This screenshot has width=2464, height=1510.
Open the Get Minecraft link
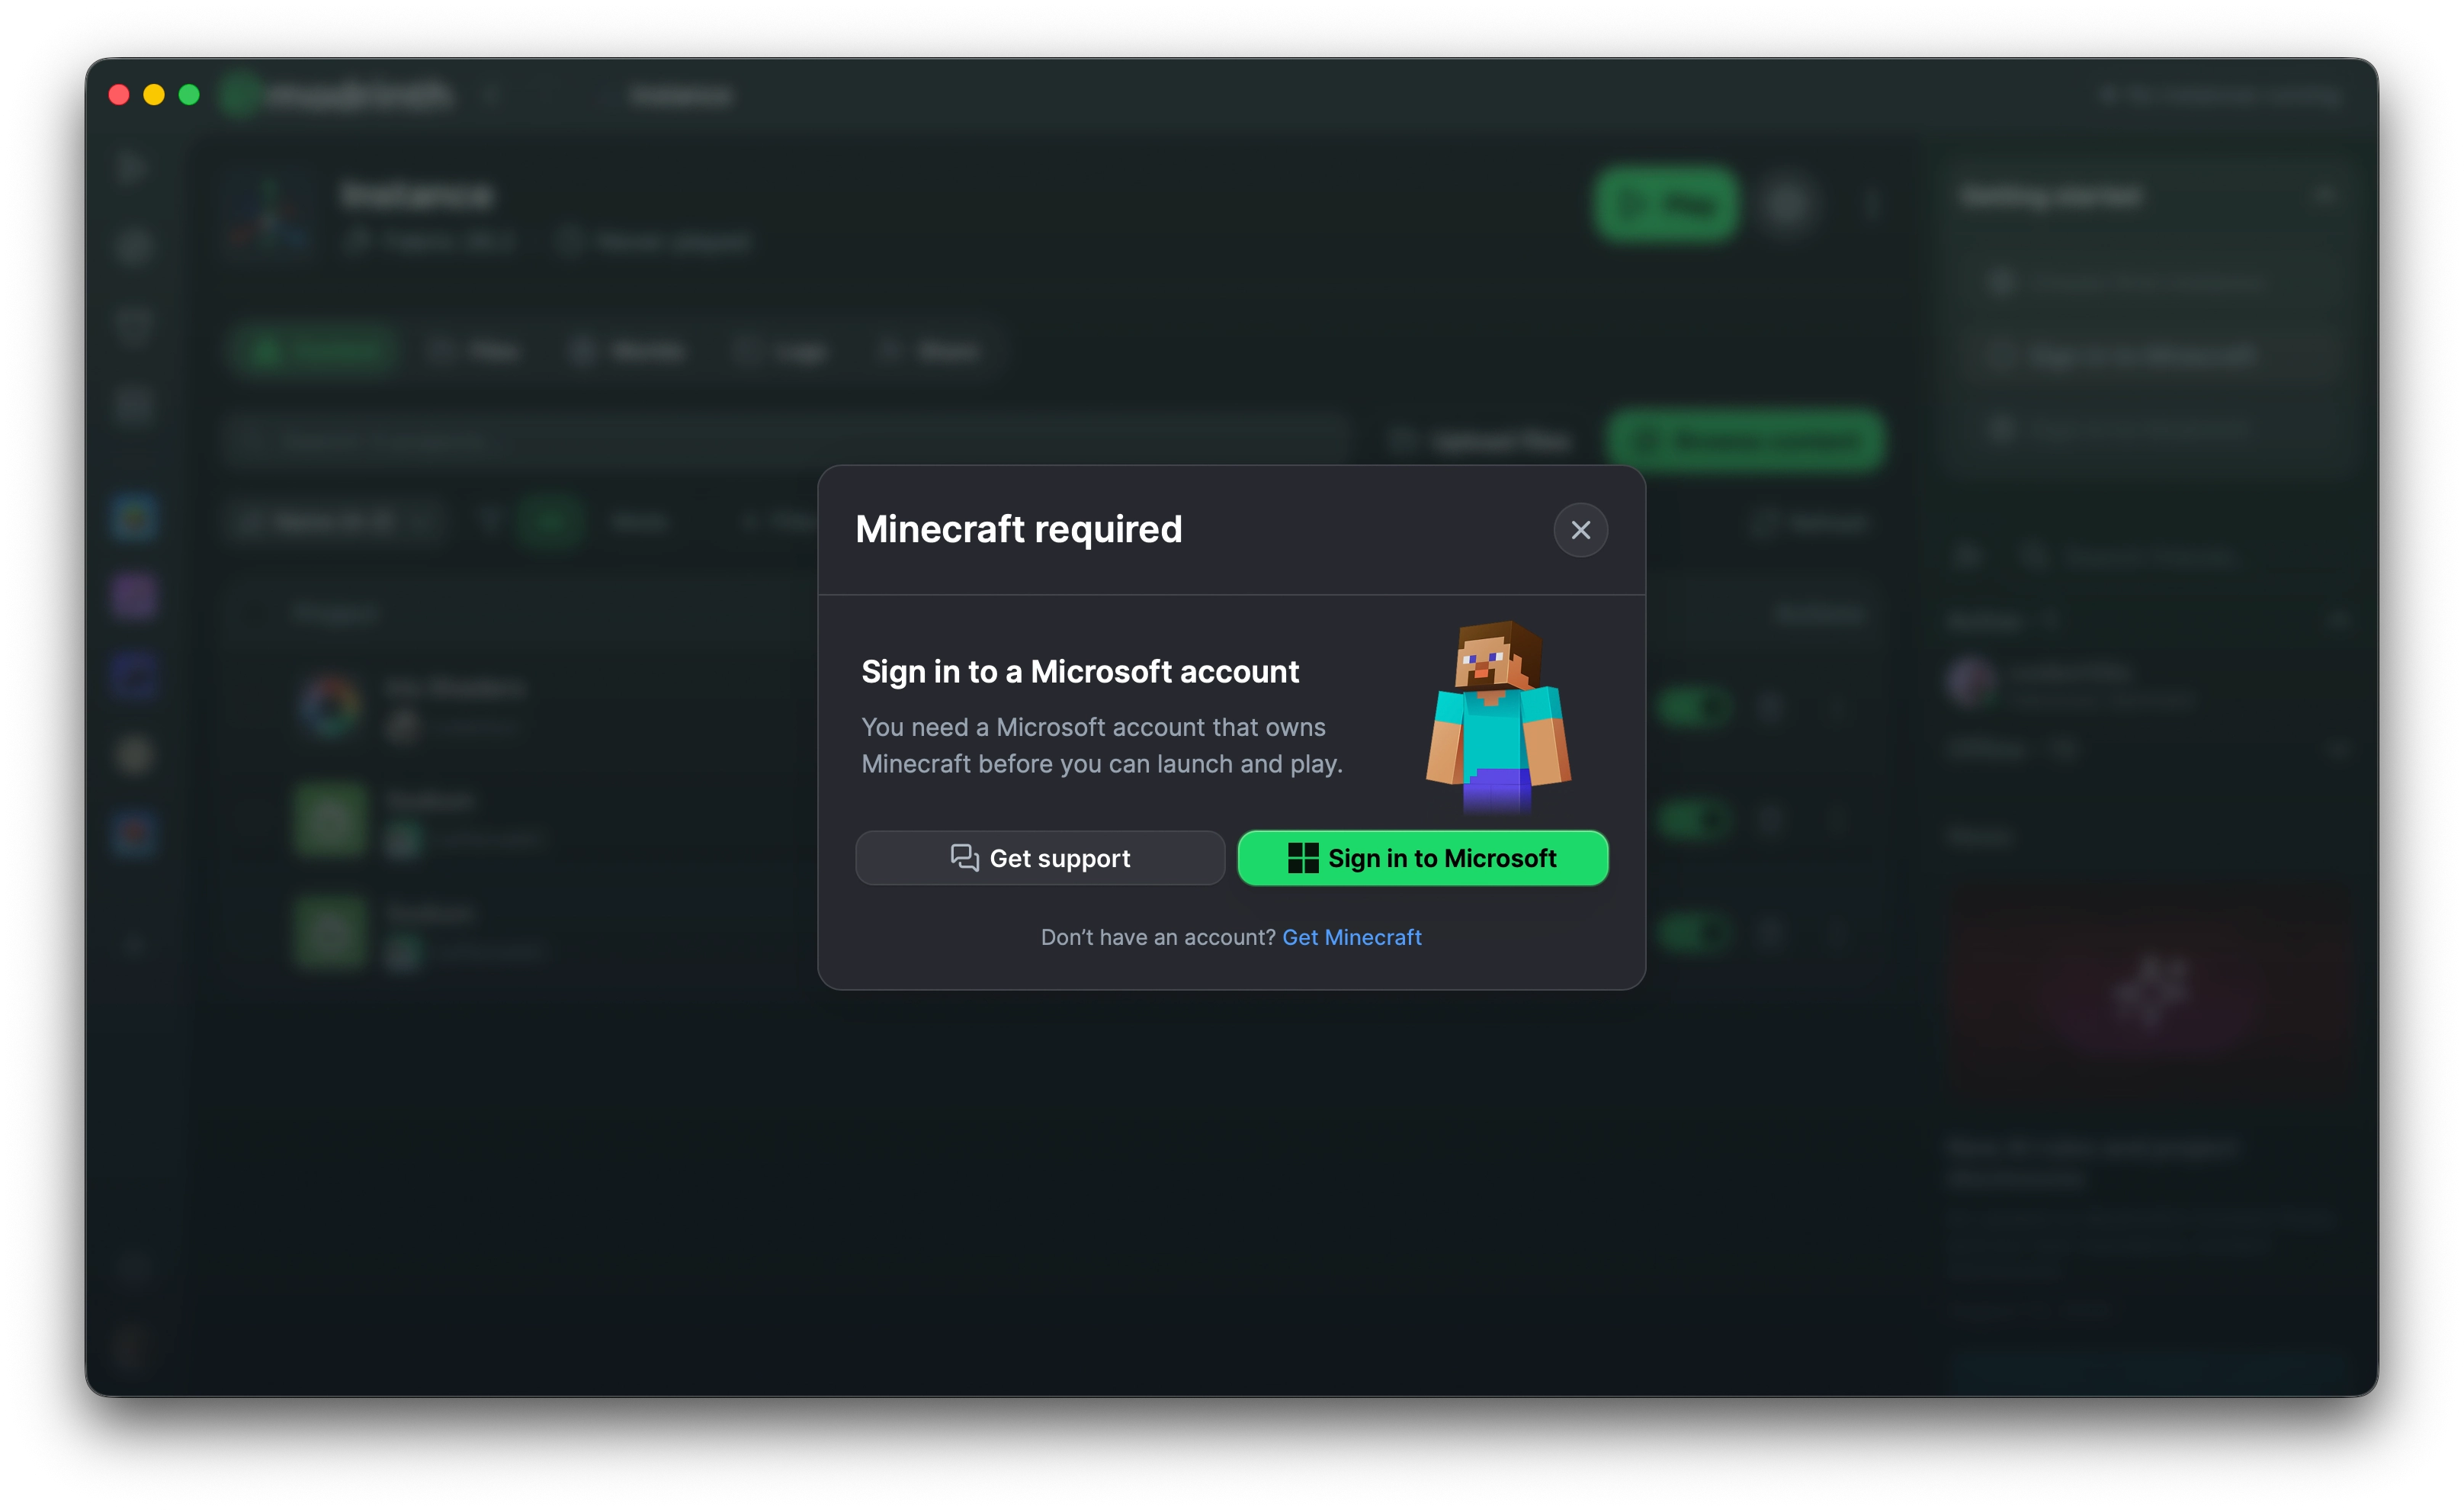click(x=1351, y=937)
